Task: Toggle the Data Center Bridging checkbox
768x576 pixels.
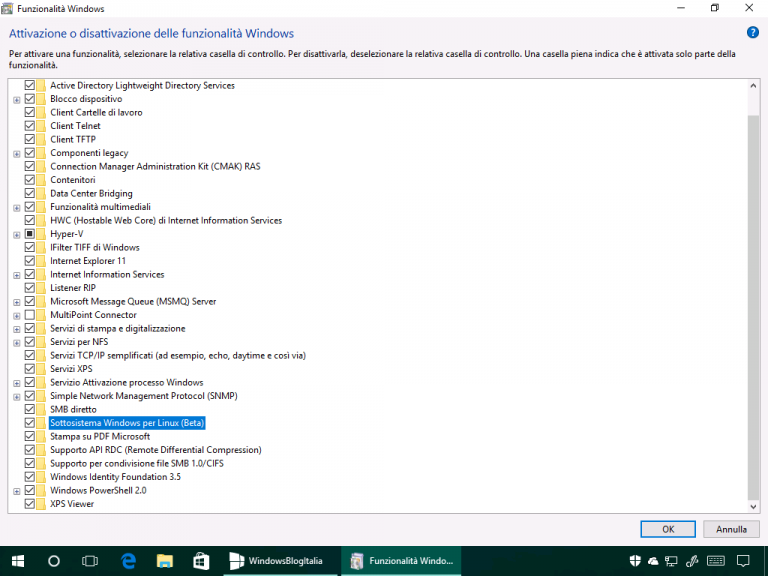Action: 29,193
